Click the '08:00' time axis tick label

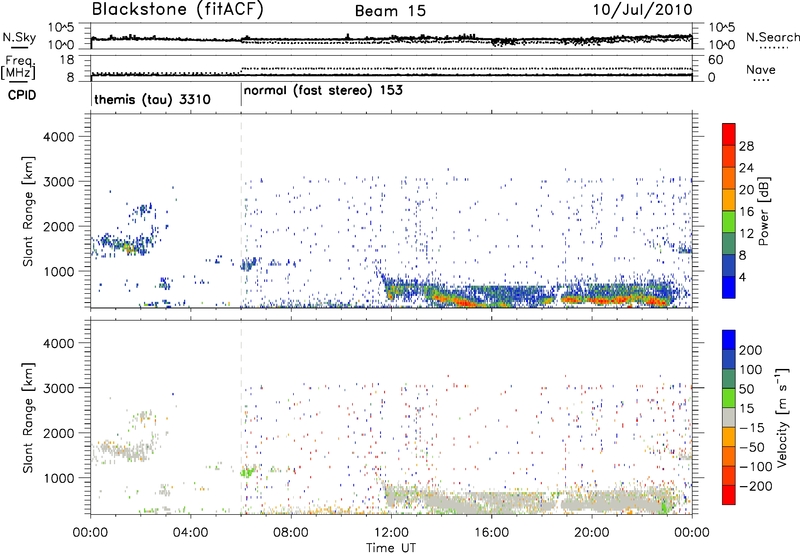pyautogui.click(x=291, y=533)
